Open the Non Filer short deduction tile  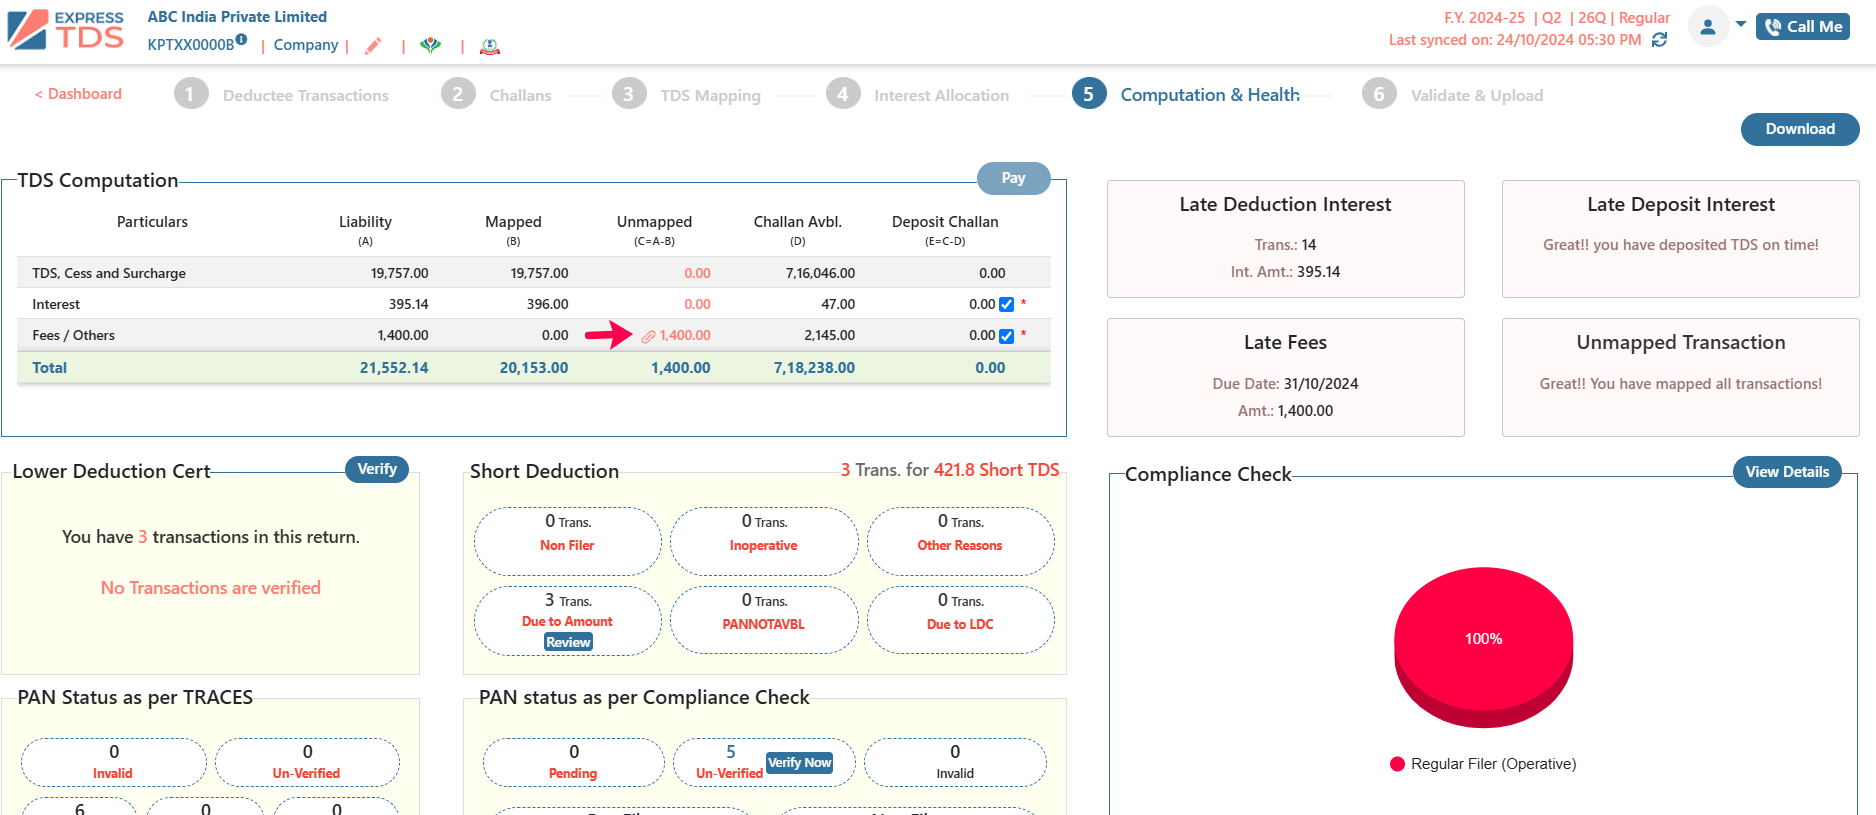[567, 541]
